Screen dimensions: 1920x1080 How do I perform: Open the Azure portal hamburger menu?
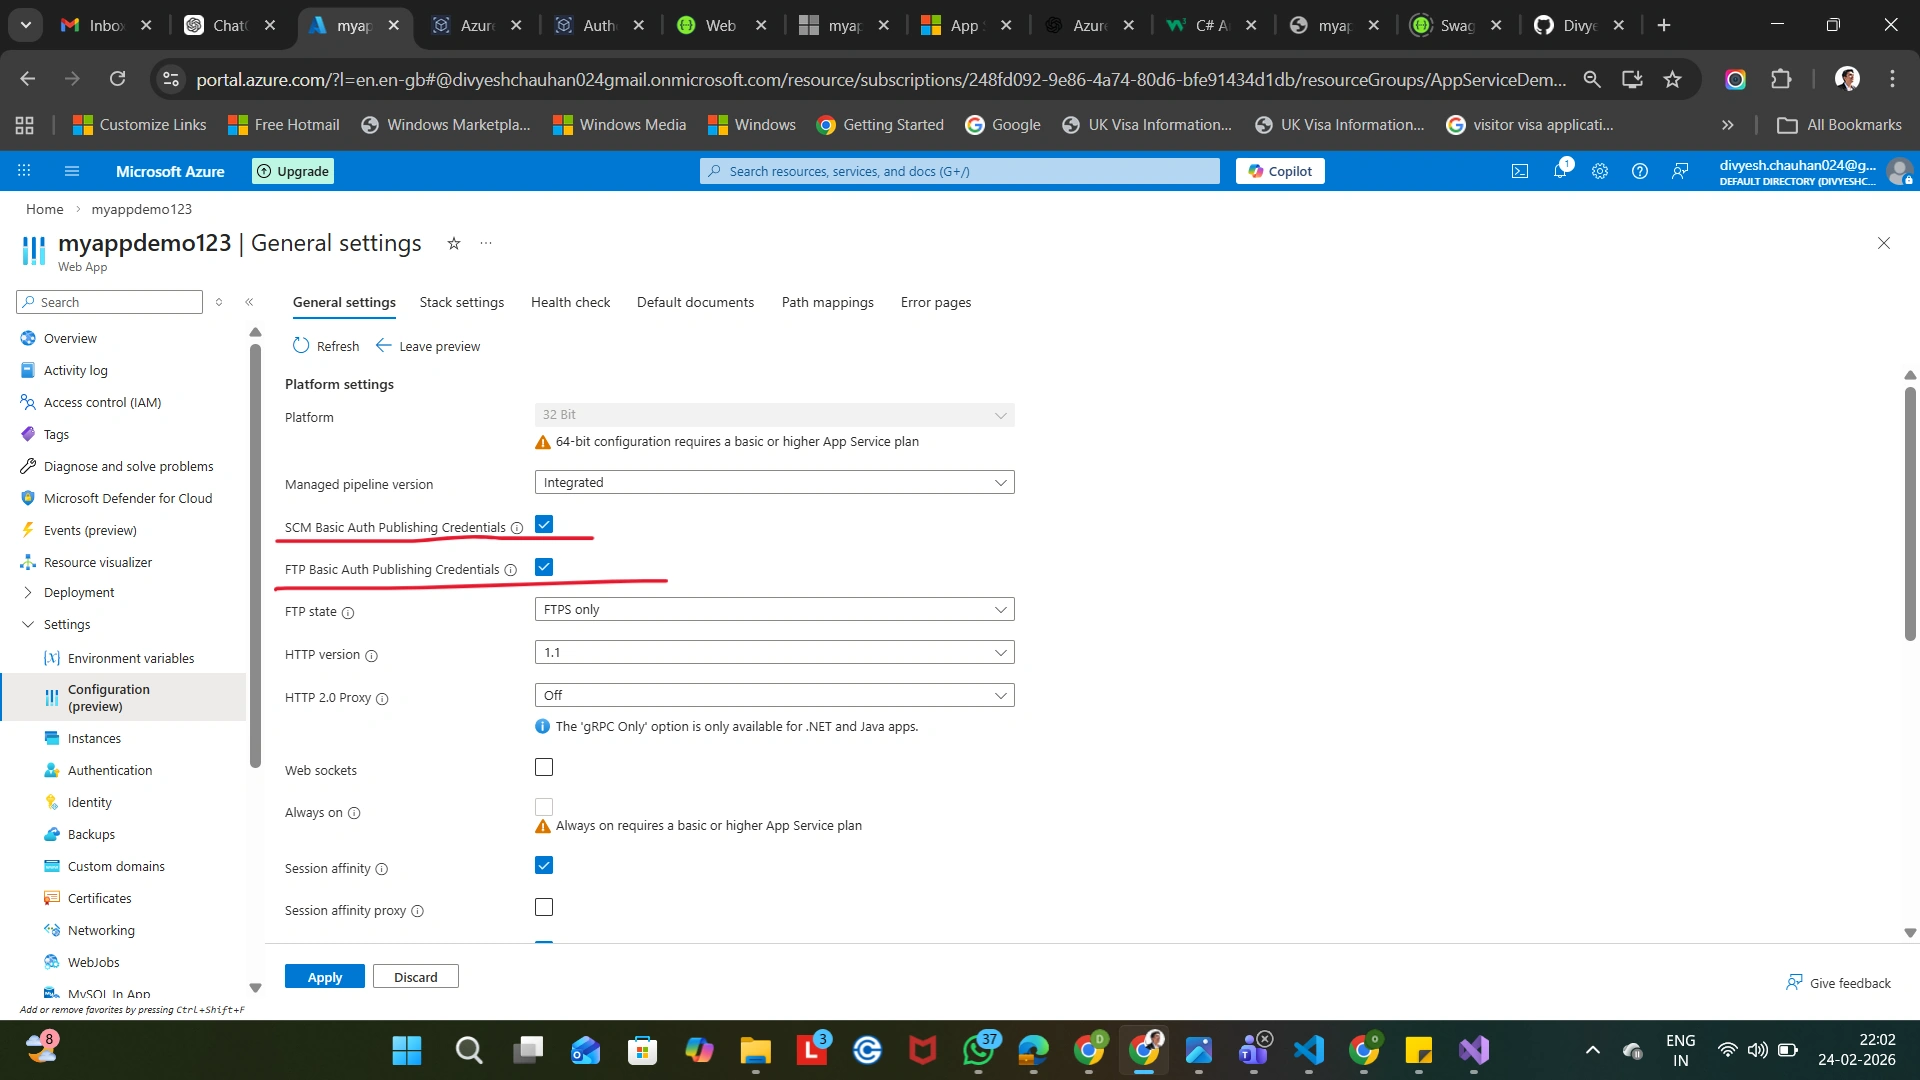coord(72,171)
